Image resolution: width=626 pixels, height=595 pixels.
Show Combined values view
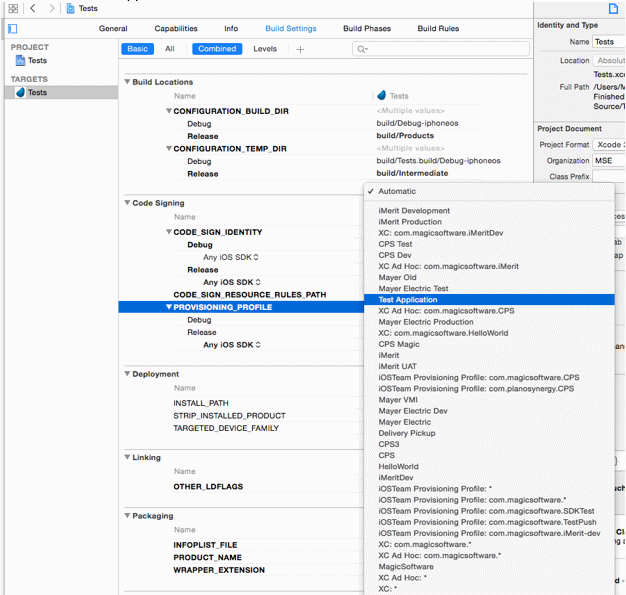[x=217, y=49]
